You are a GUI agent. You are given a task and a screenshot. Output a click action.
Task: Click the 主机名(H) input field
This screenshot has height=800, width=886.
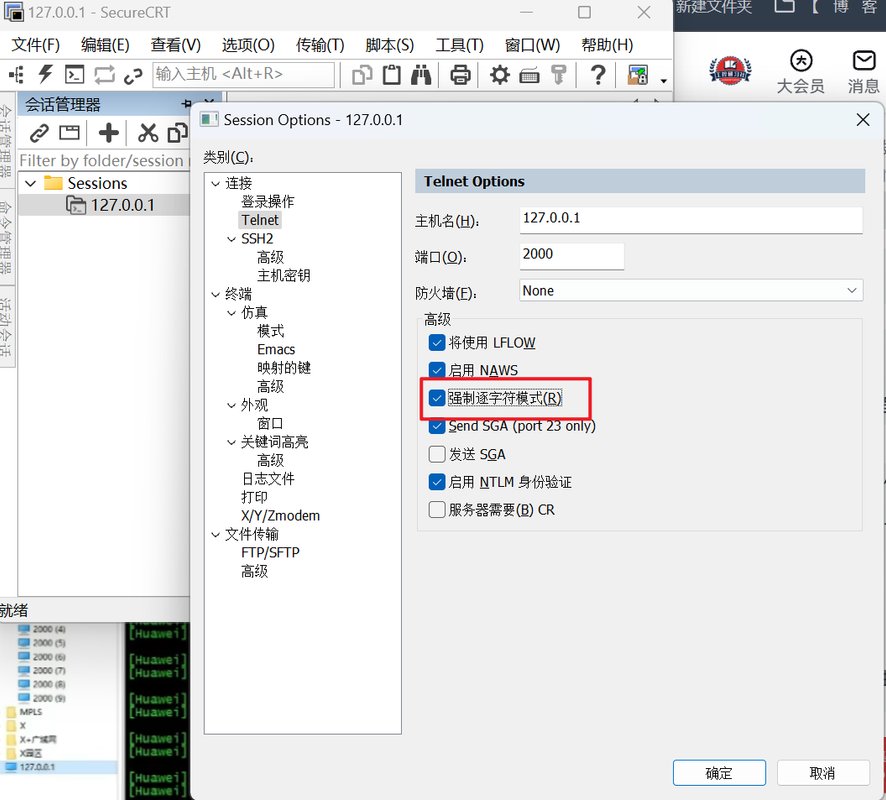(691, 219)
